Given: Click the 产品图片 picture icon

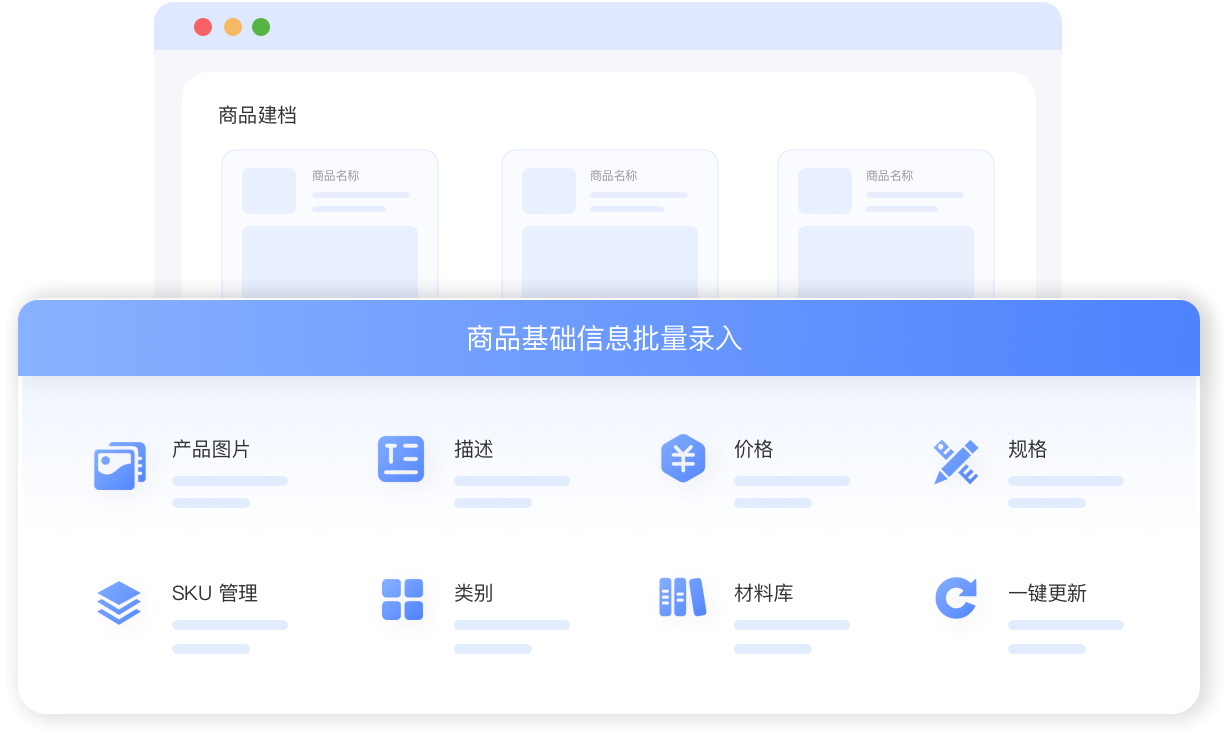Looking at the screenshot, I should (x=120, y=465).
